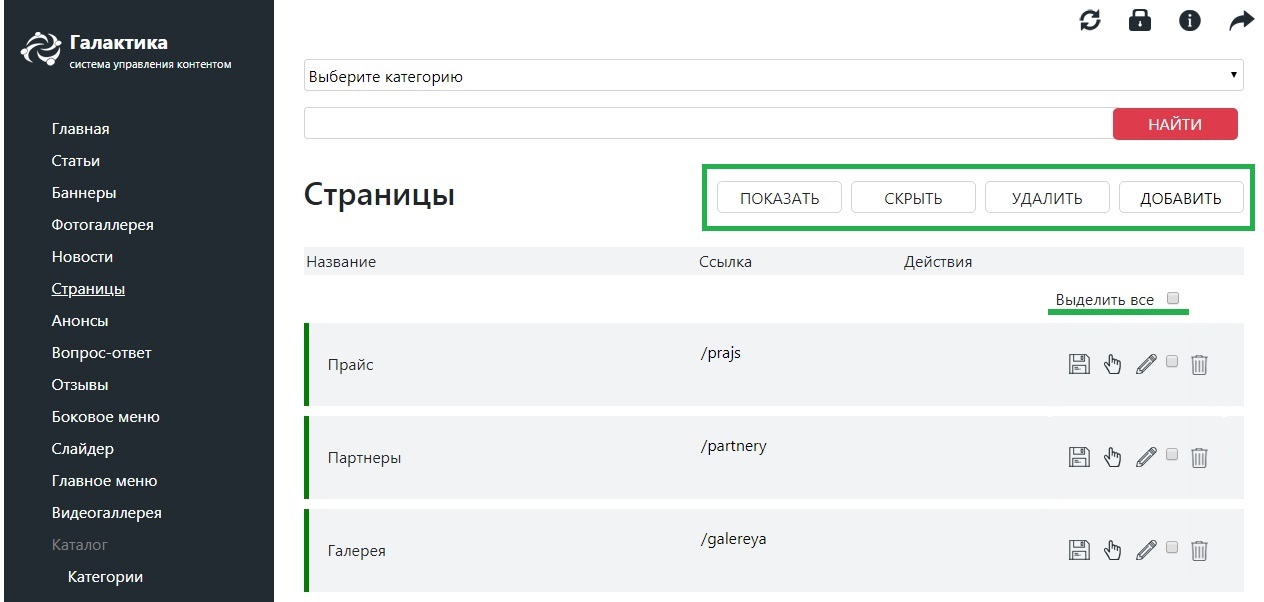Open Новости in the sidebar menu
The height and width of the screenshot is (602, 1264).
point(82,257)
